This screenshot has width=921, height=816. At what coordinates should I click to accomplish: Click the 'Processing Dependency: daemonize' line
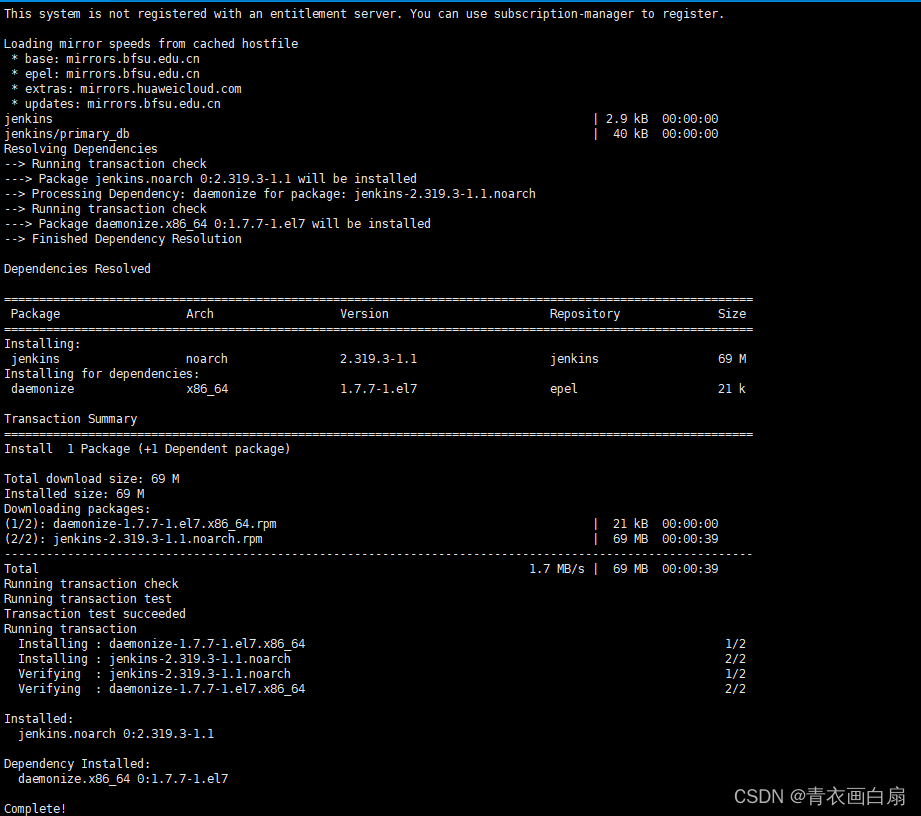coord(270,194)
